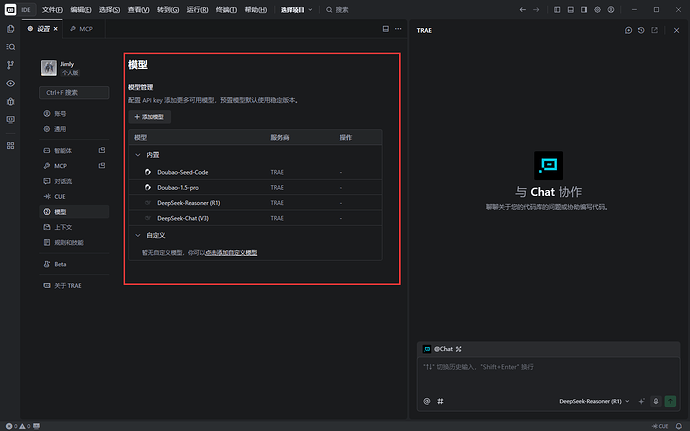Open the 选择项目 project dropdown
This screenshot has width=690, height=431.
(x=297, y=10)
